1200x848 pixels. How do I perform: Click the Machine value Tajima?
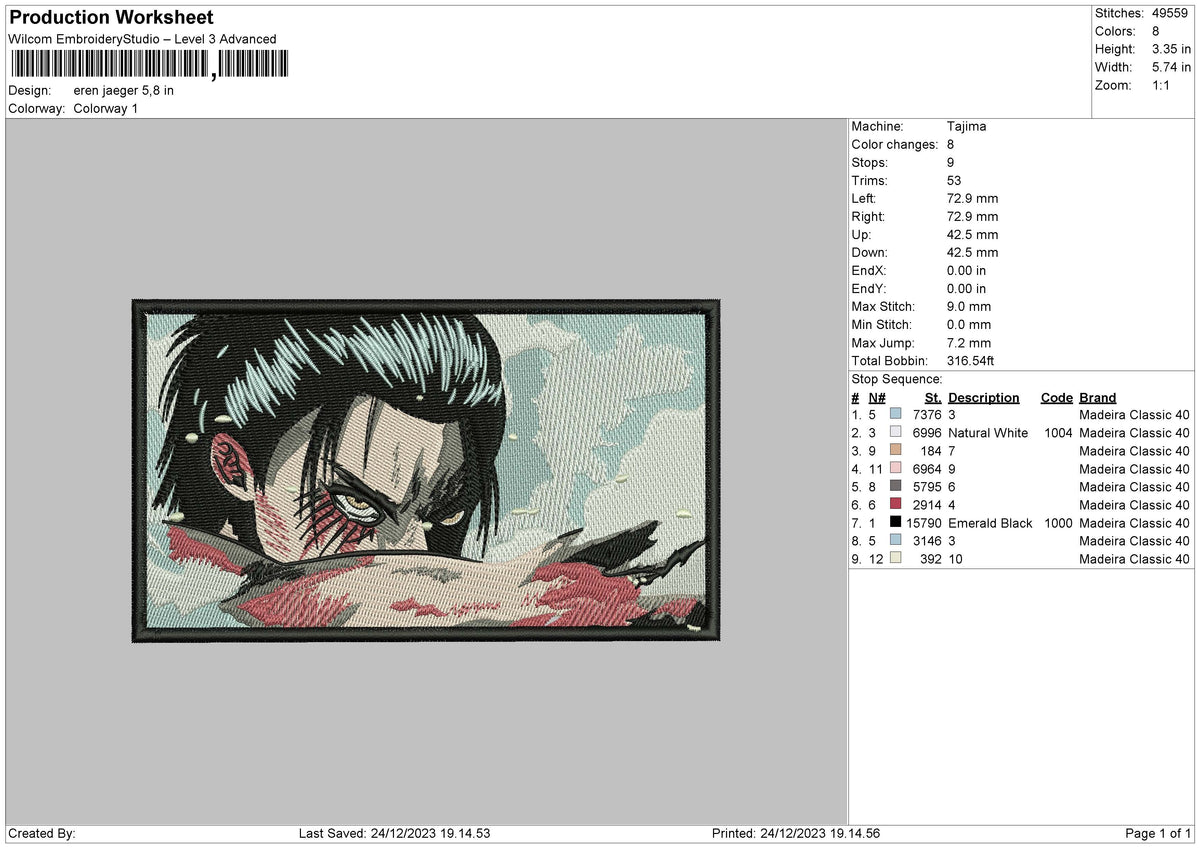[x=966, y=126]
